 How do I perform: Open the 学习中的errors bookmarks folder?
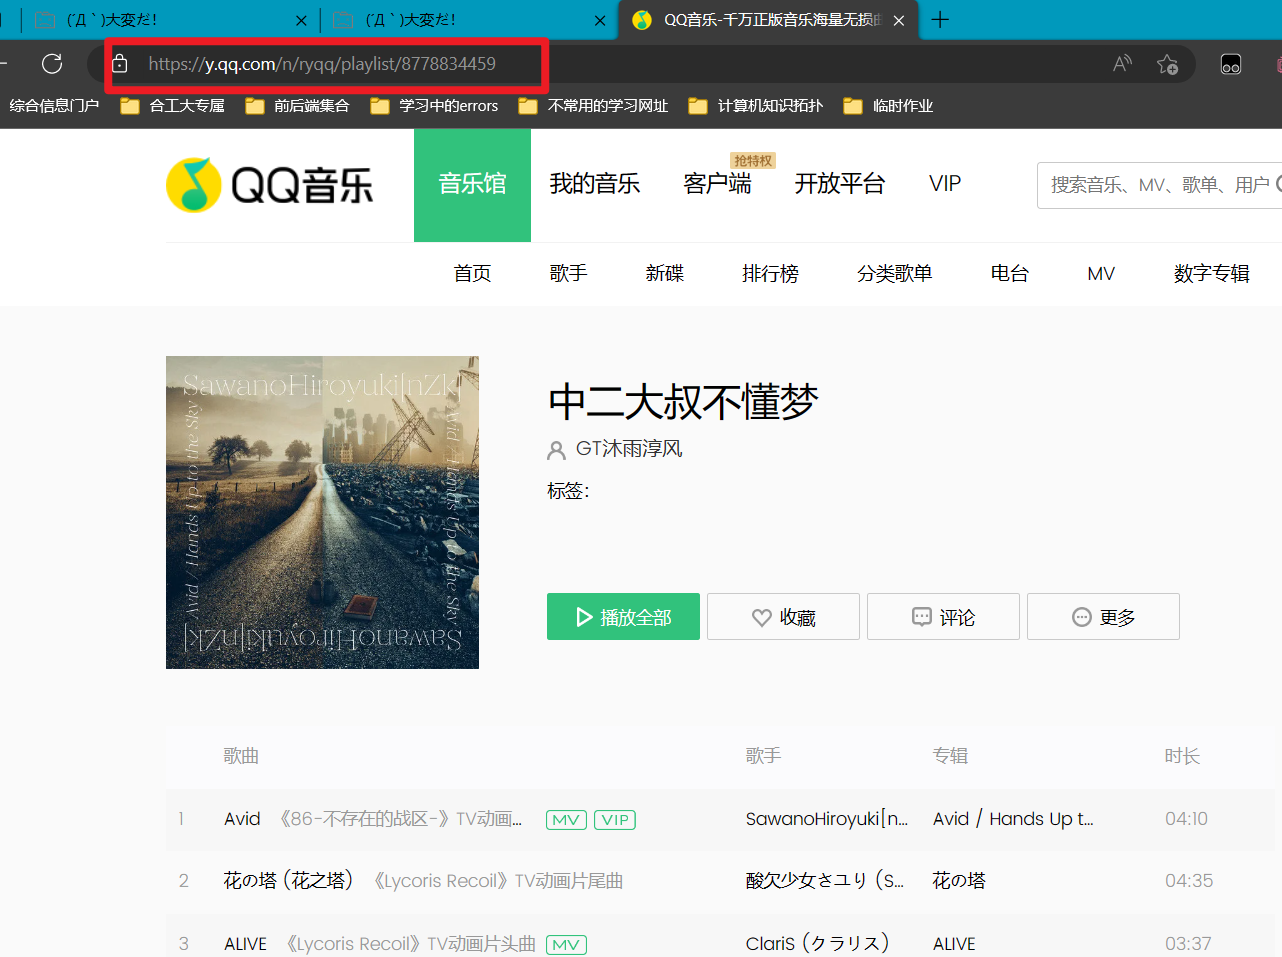click(x=434, y=106)
